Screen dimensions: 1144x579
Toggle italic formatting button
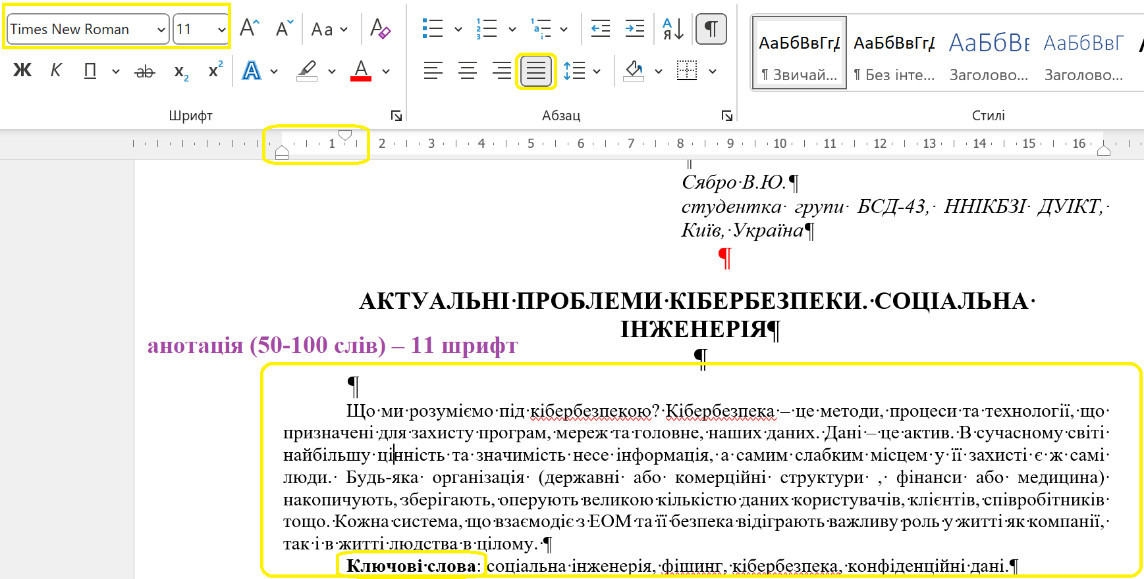tap(56, 71)
